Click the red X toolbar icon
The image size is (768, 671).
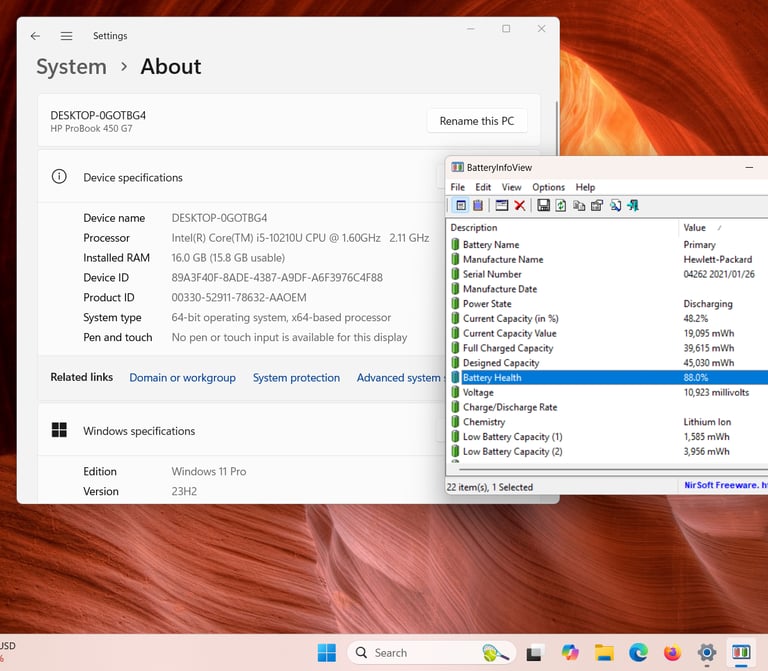pos(520,205)
